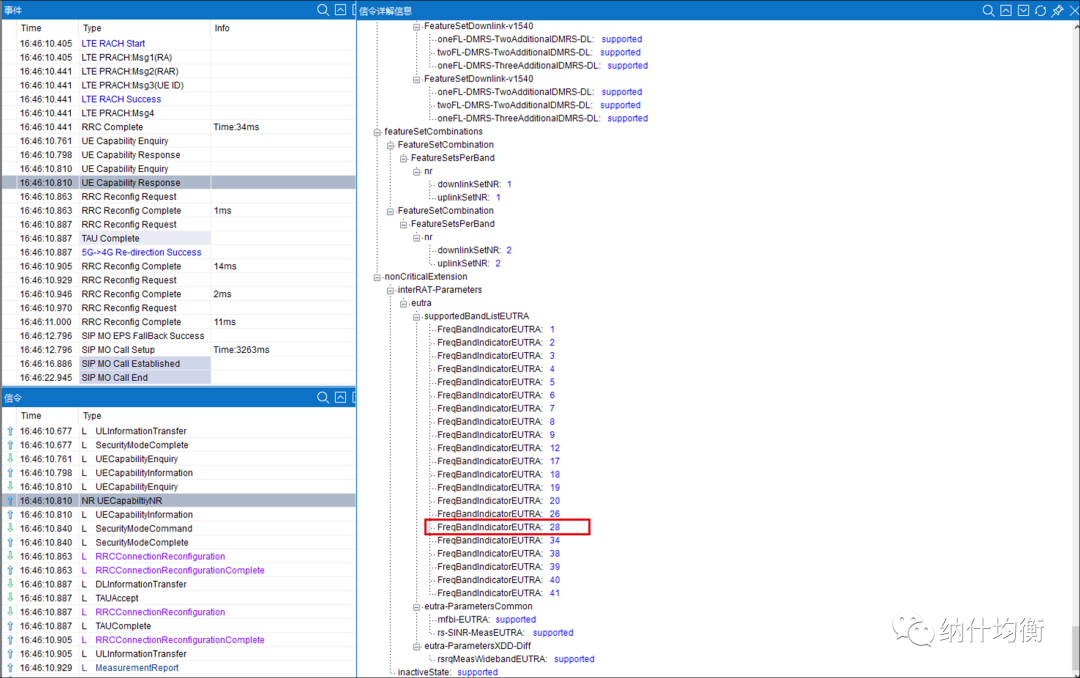Screen dimensions: 1080x678
Task: Select the LTE RACH Start event
Action: coord(113,43)
